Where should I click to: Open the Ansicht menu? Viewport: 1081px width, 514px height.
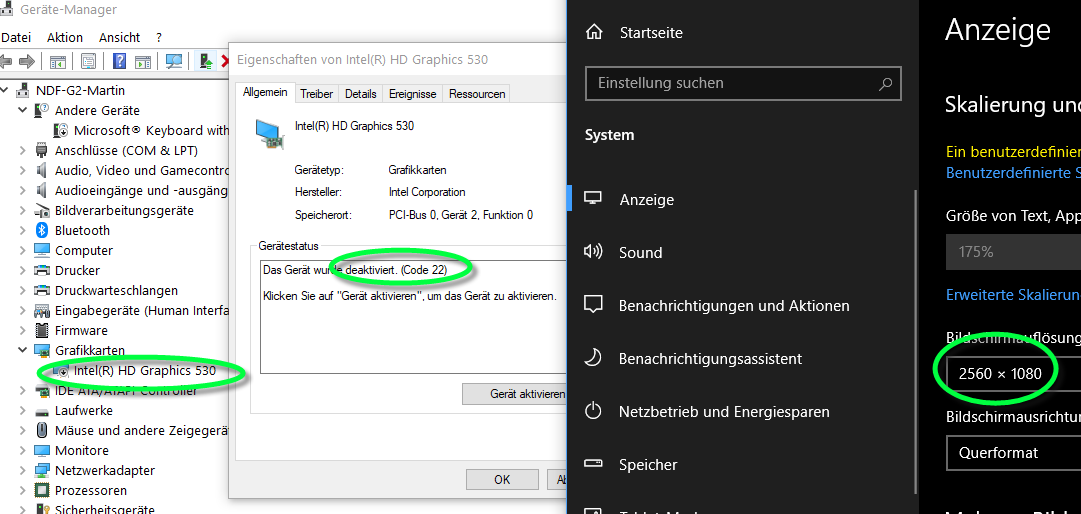pos(119,37)
